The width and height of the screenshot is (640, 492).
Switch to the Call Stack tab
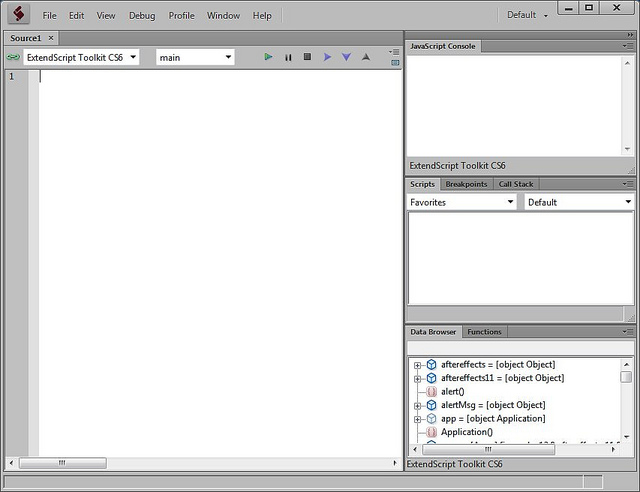tap(516, 184)
